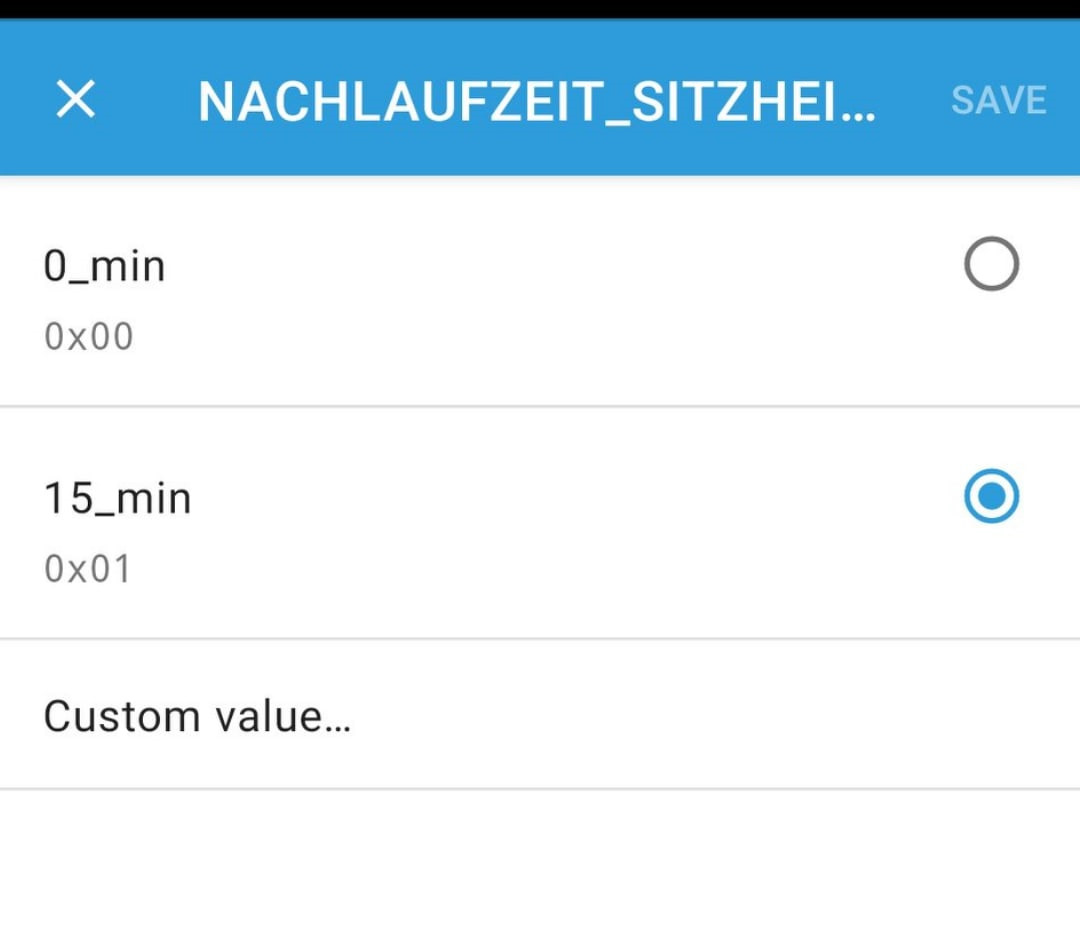Click the NACHLAUFZEIT_SITZHEI... title text
Viewport: 1080px width, 950px height.
pyautogui.click(x=537, y=100)
